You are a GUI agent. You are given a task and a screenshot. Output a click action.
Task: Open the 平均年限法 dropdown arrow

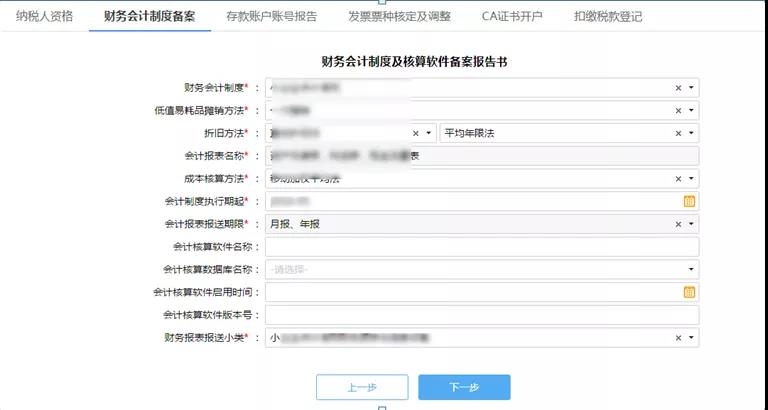[x=691, y=133]
